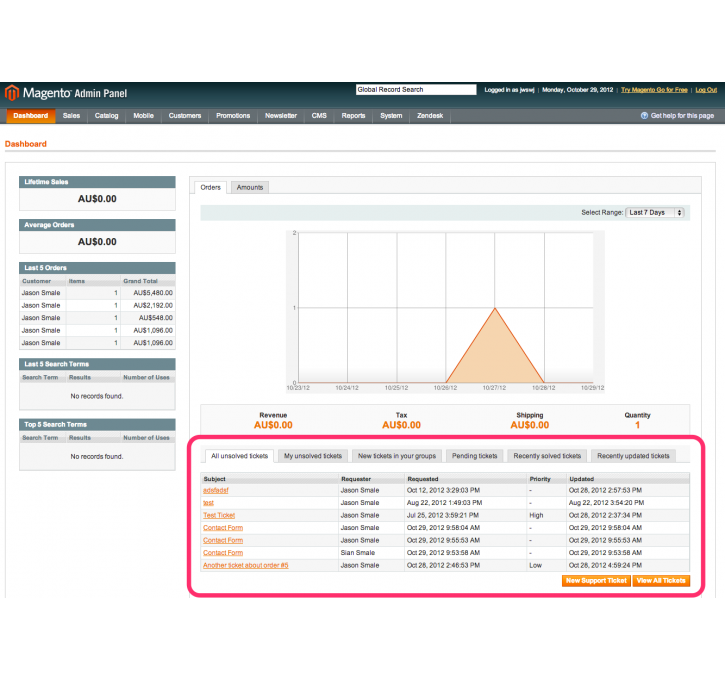This screenshot has height=680, width=725.
Task: Expand the Customers menu
Action: pos(184,116)
